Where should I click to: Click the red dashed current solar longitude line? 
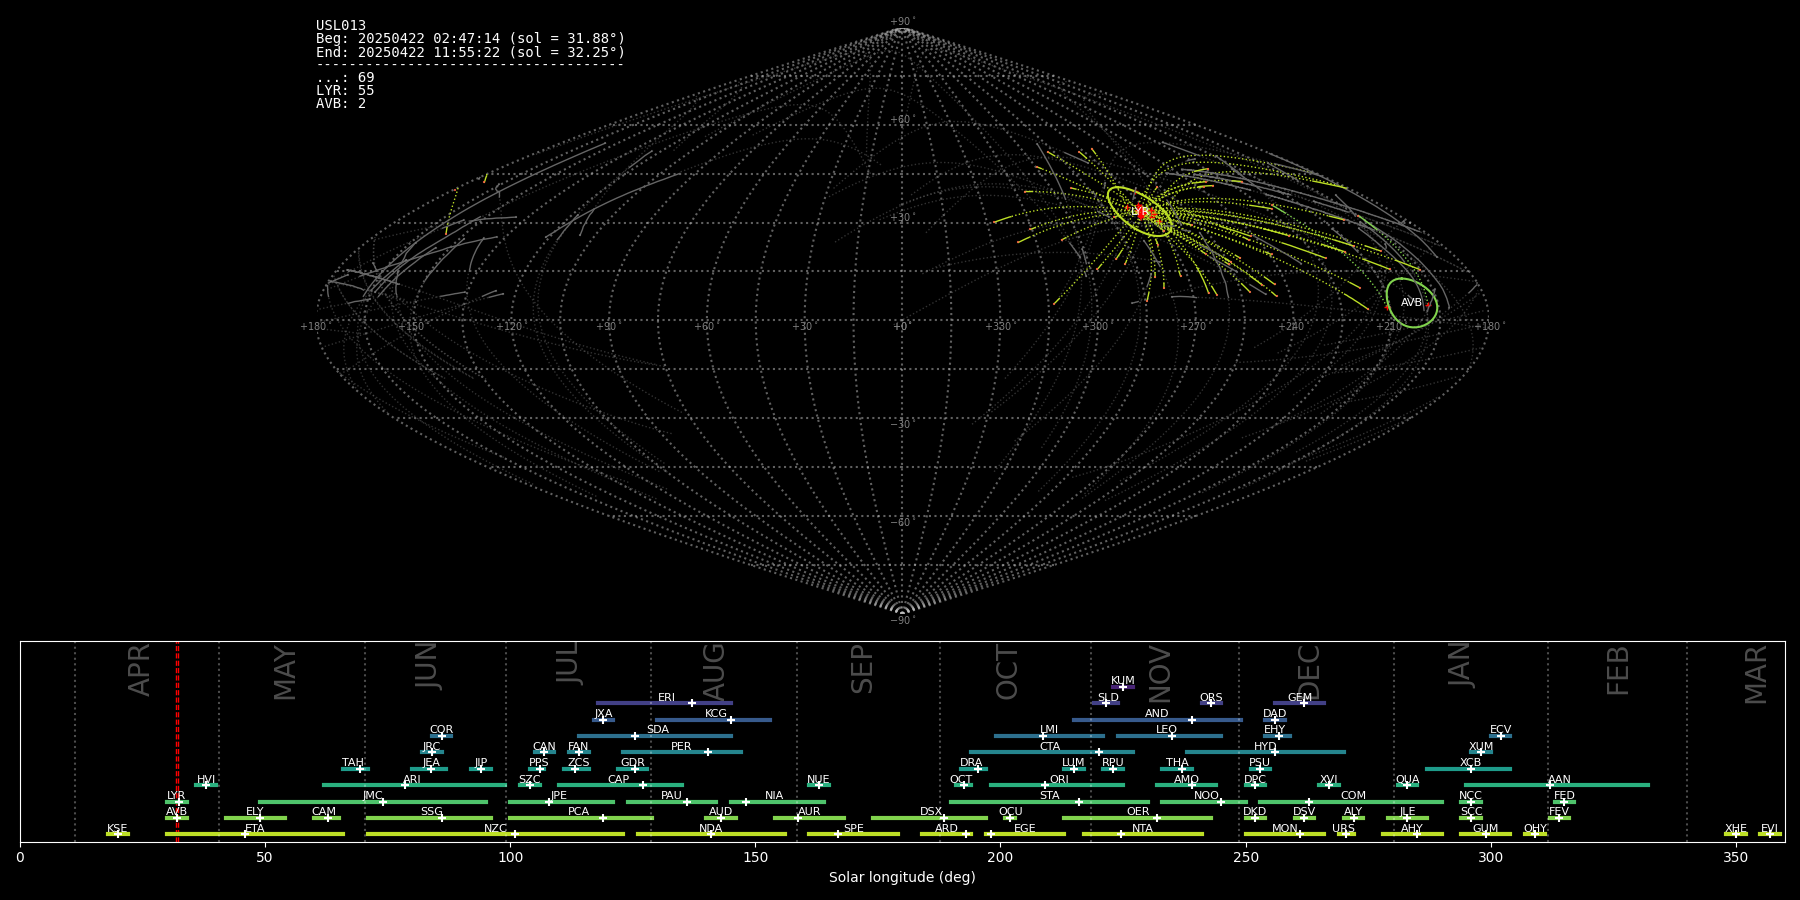(x=177, y=741)
